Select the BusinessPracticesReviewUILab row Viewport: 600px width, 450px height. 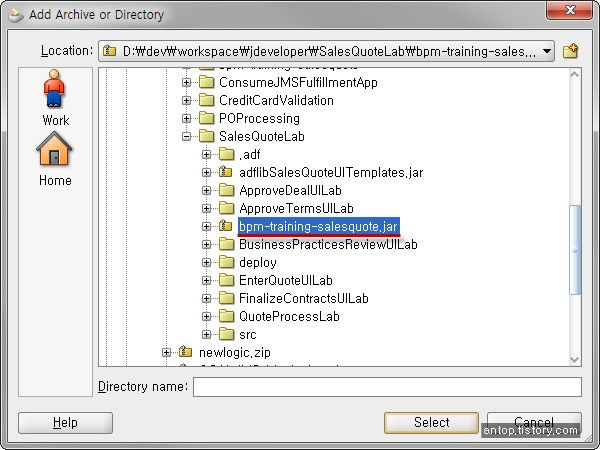pos(328,244)
